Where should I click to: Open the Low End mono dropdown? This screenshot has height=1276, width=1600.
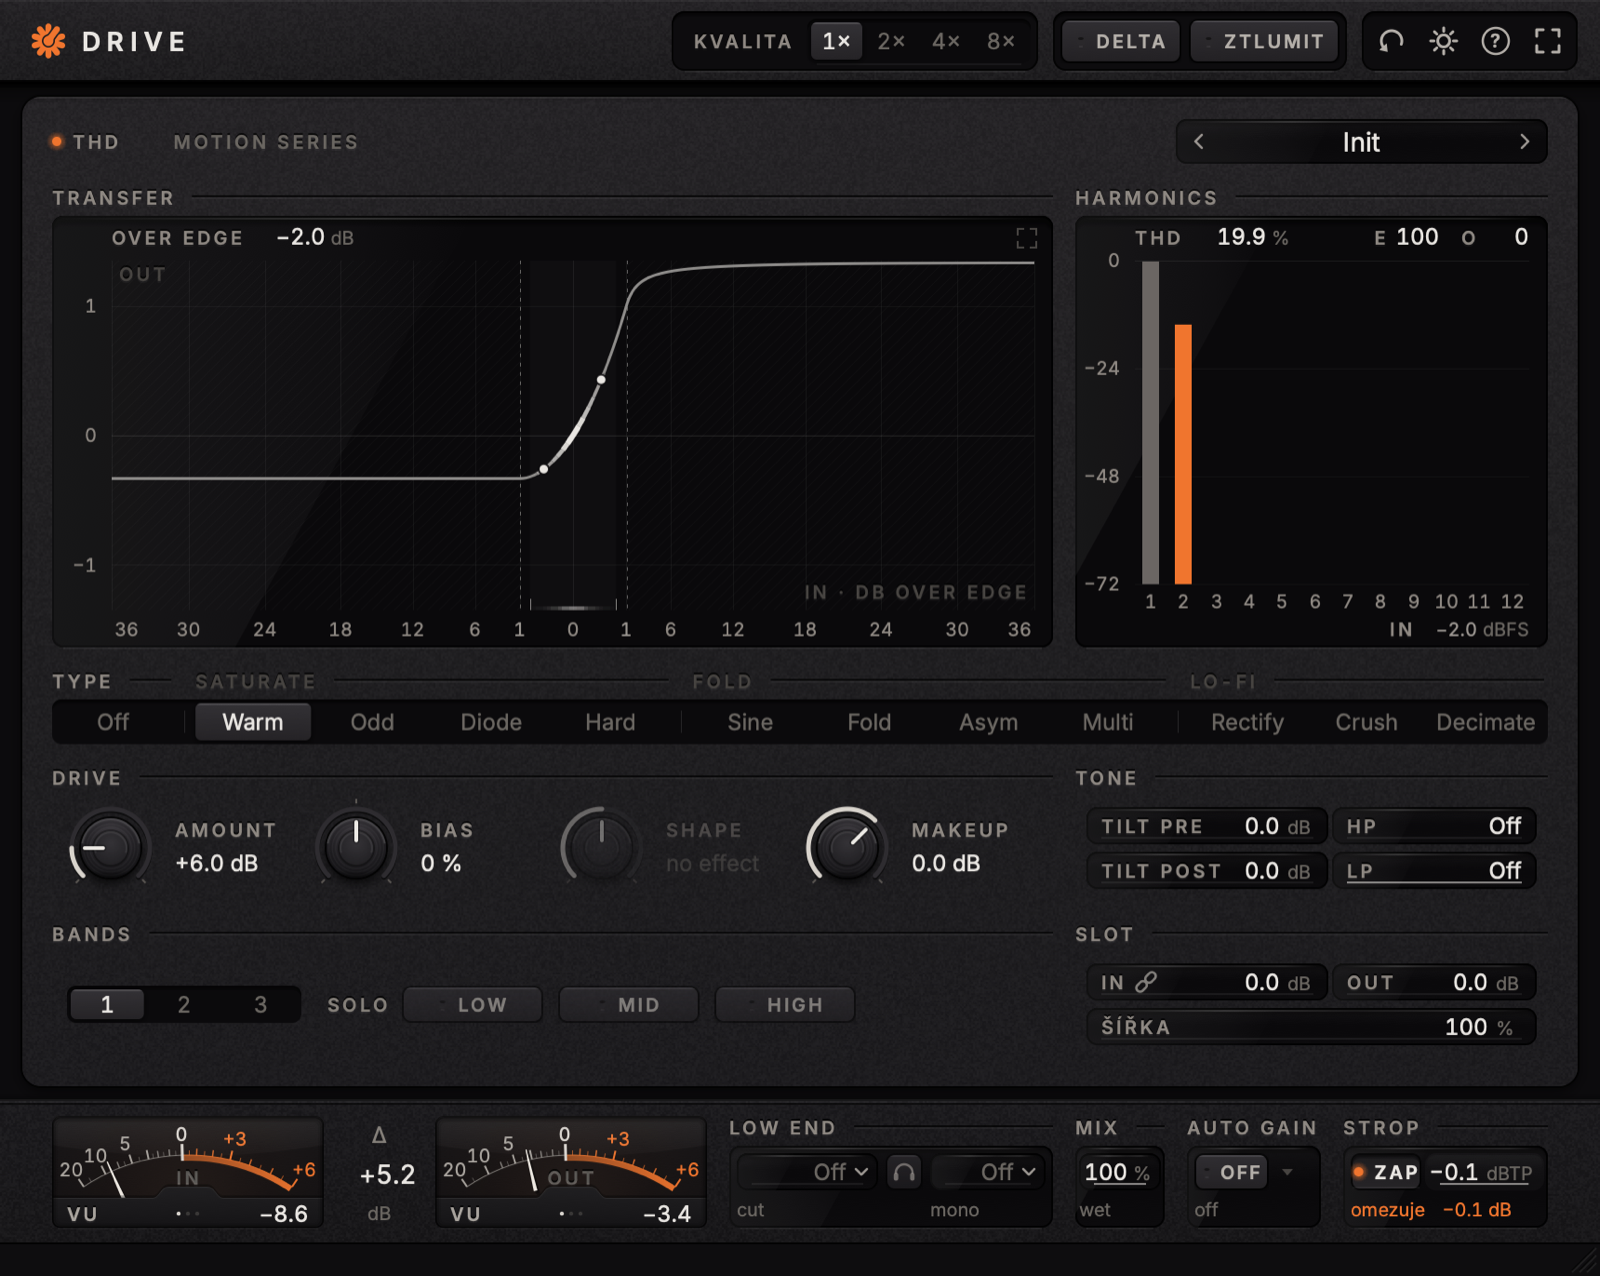(x=987, y=1172)
